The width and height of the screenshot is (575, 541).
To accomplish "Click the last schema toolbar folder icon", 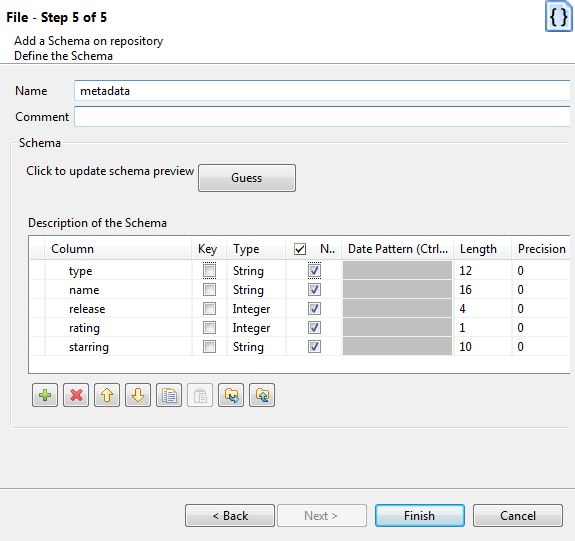I will coord(262,395).
